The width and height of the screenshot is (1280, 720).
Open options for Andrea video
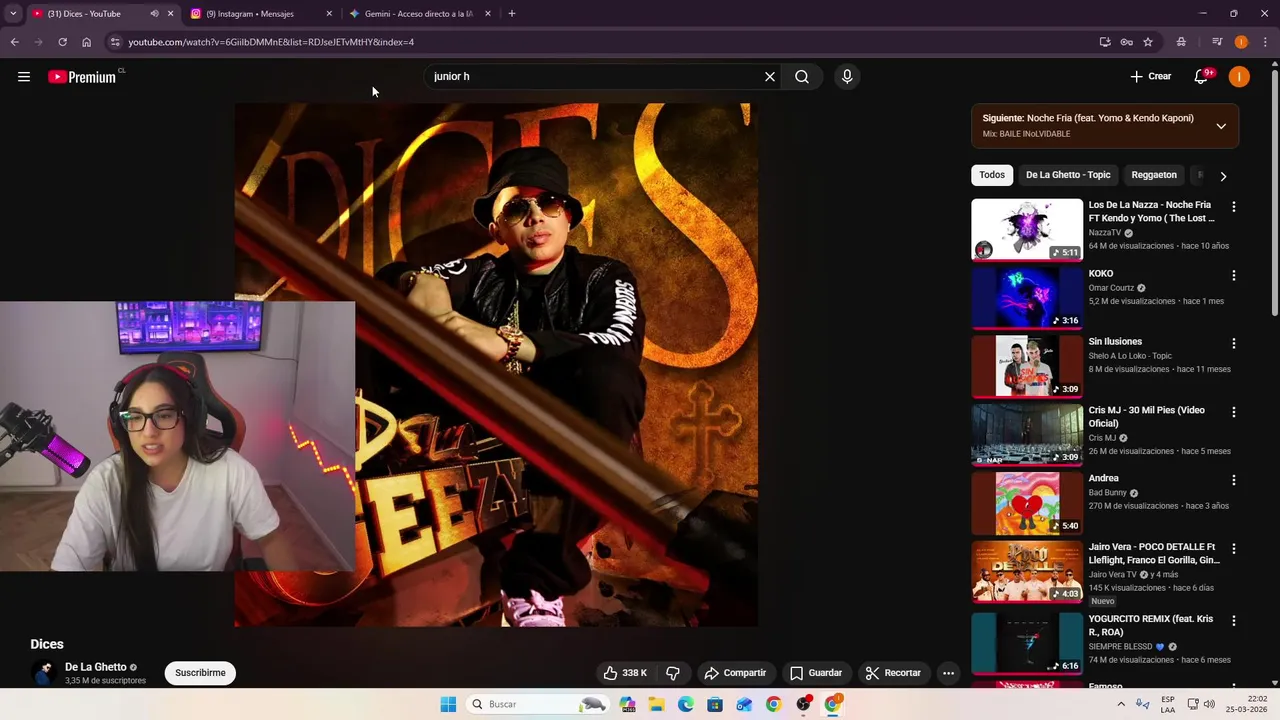[x=1234, y=480]
